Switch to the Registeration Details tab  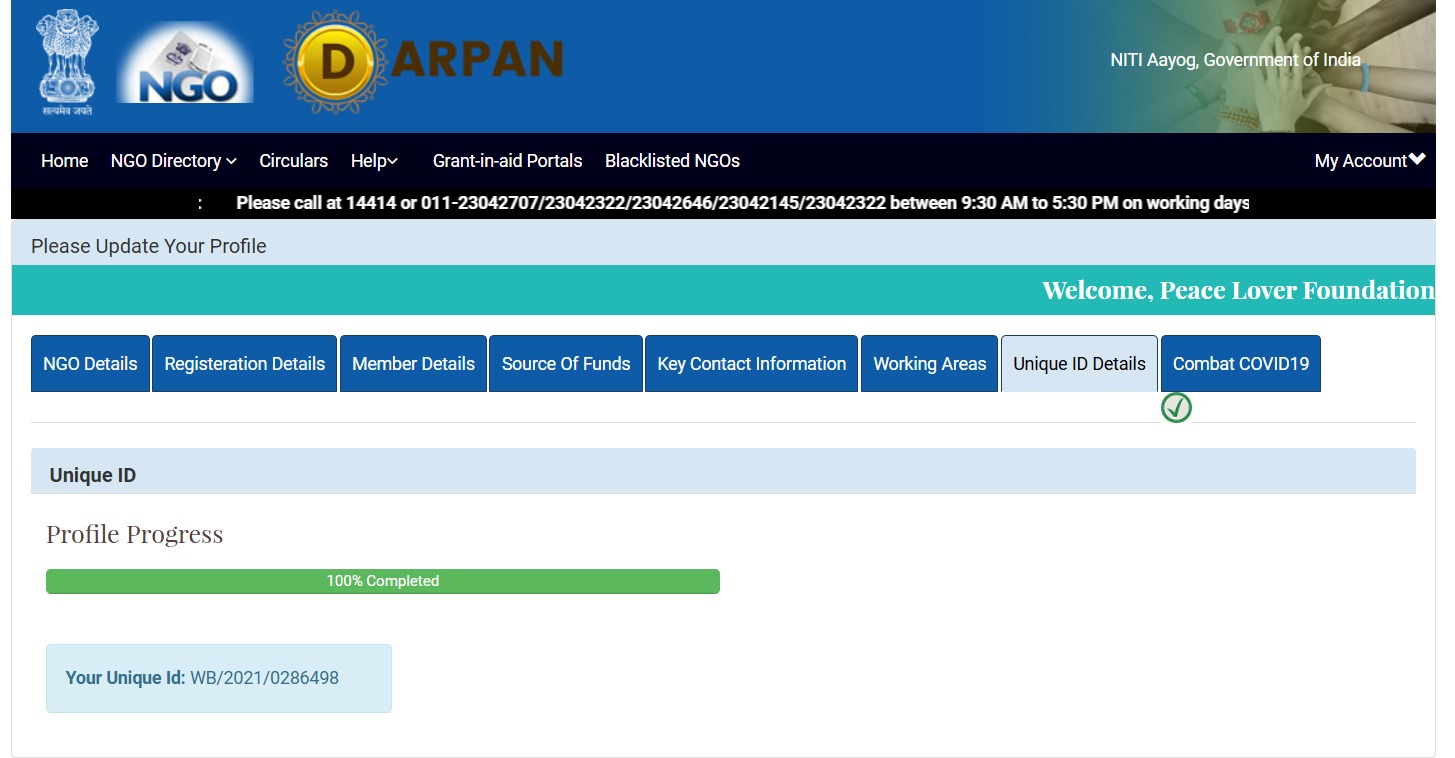pos(244,364)
